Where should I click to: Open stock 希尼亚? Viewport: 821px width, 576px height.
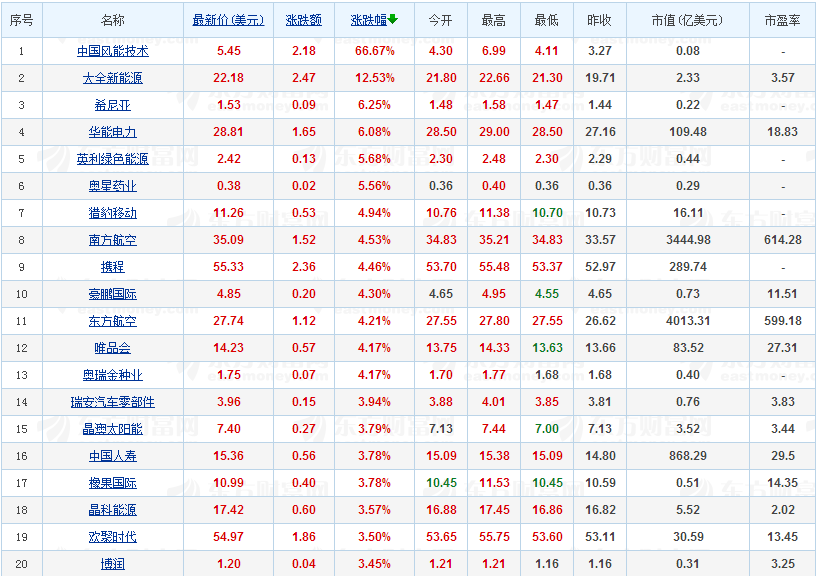tap(113, 105)
